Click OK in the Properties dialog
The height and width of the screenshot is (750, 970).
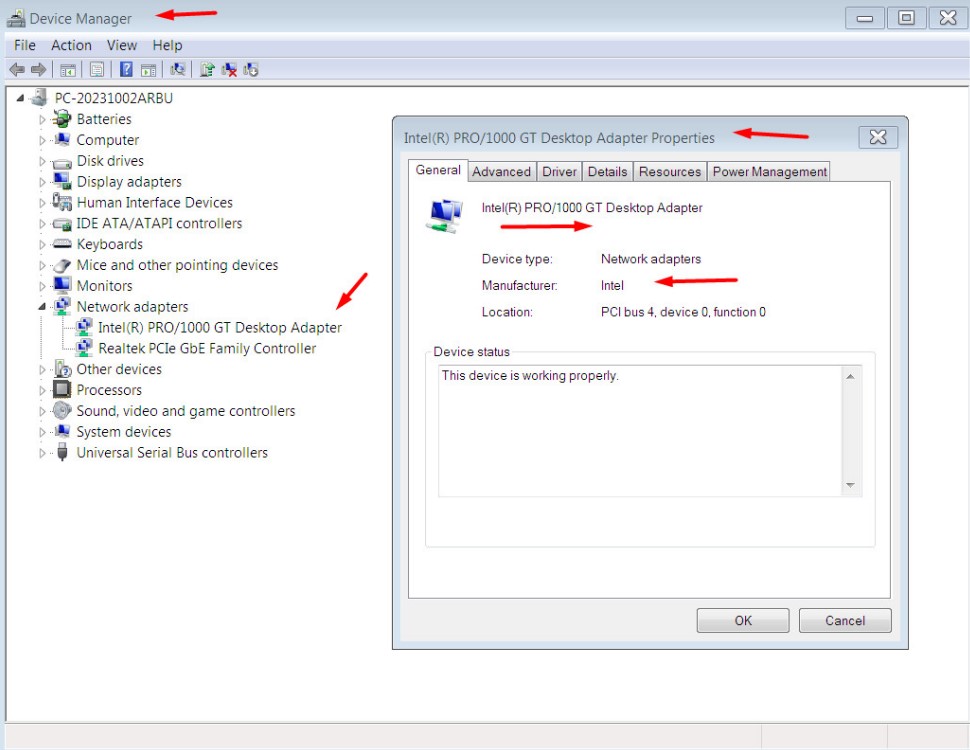pyautogui.click(x=743, y=620)
